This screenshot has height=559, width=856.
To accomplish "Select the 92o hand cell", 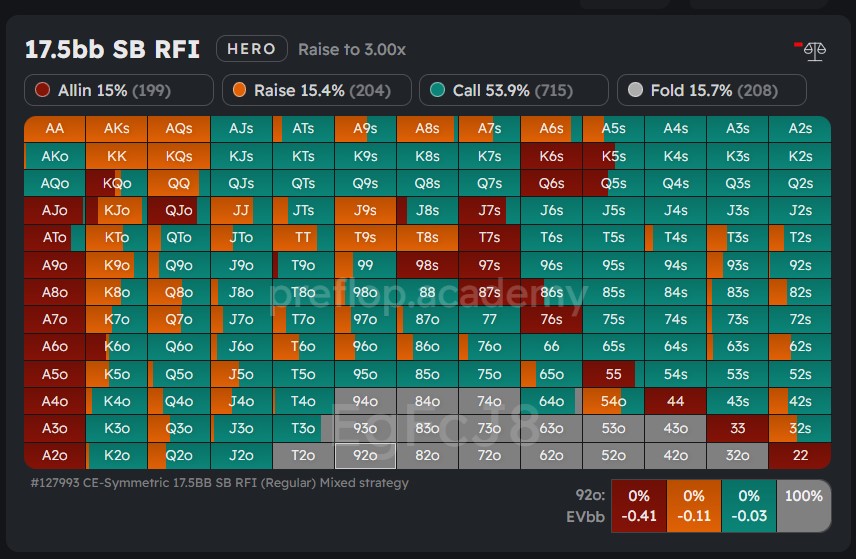I will [x=365, y=456].
